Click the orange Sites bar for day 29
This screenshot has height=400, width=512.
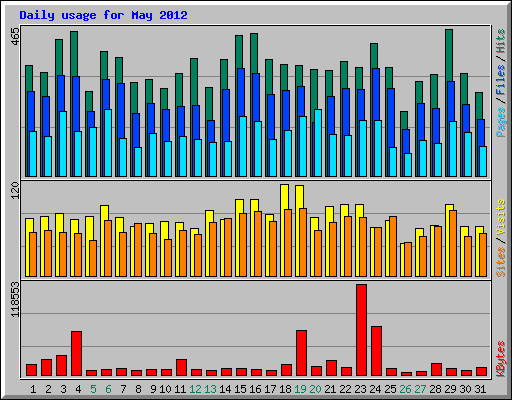453,243
